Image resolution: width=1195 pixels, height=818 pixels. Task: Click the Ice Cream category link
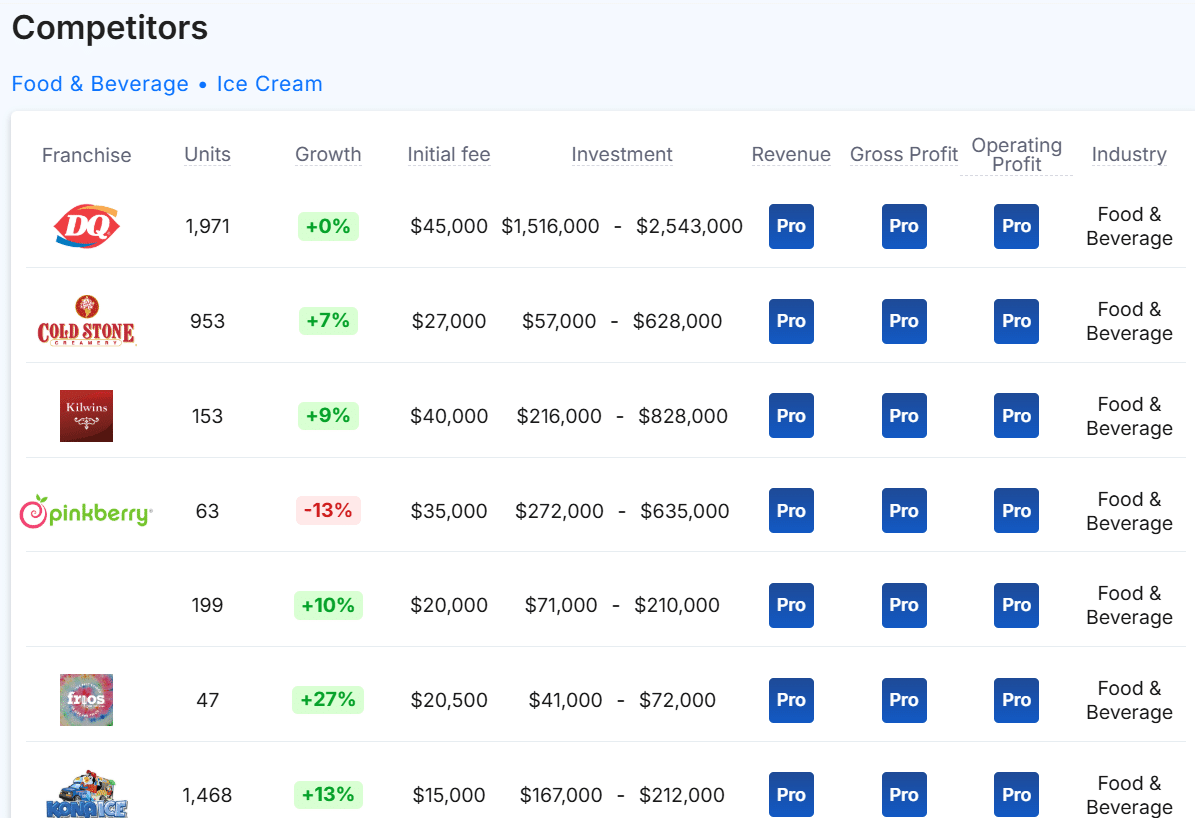[270, 84]
